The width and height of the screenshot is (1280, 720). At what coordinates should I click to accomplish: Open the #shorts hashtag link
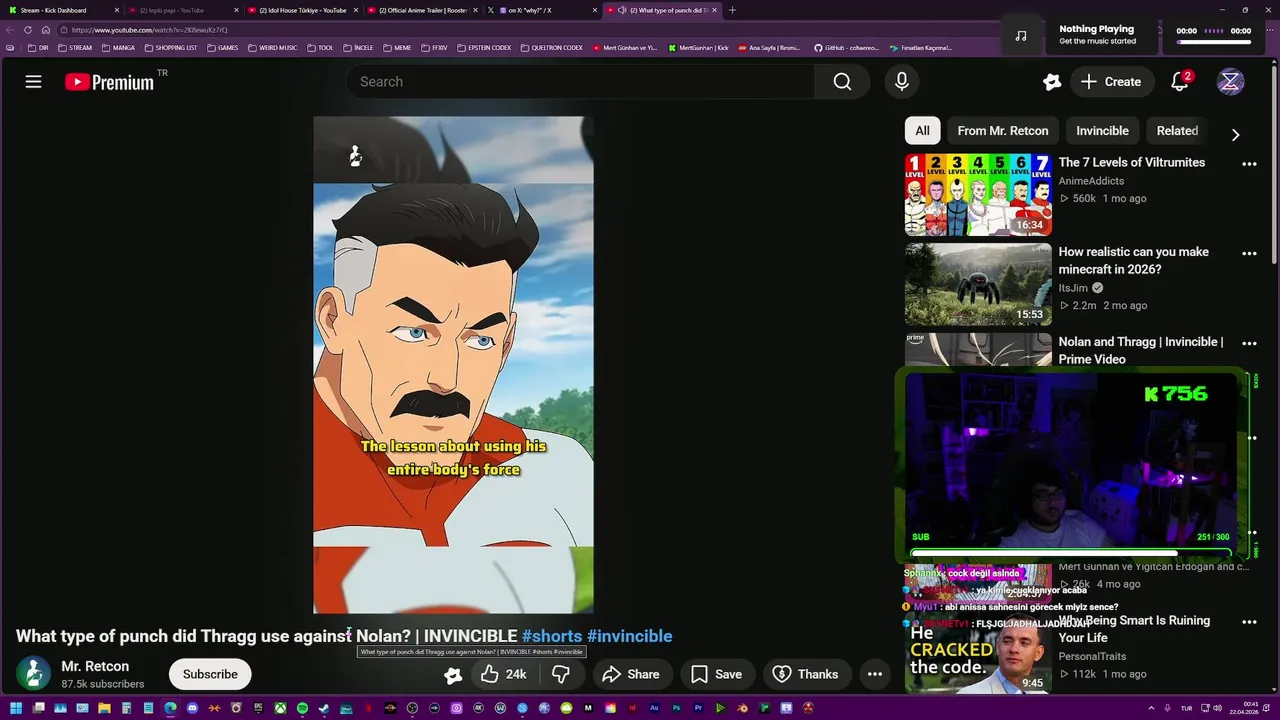click(x=552, y=636)
